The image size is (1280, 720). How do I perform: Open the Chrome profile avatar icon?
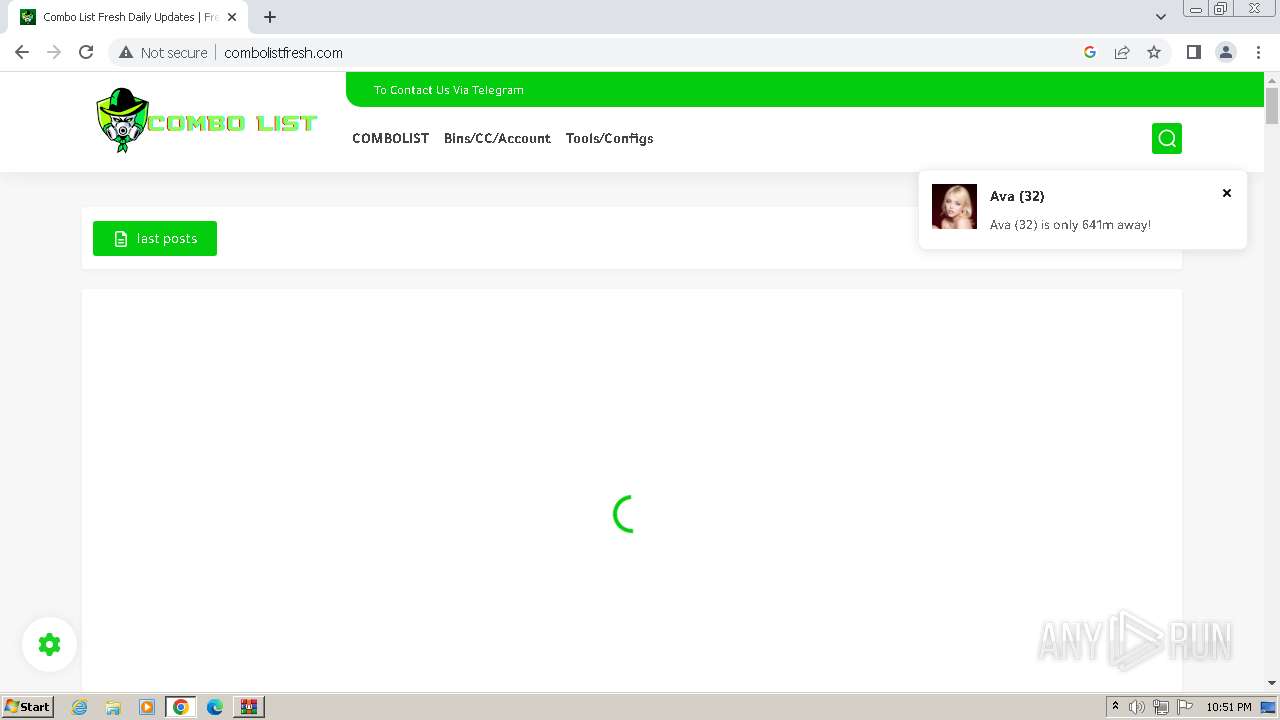(x=1225, y=52)
